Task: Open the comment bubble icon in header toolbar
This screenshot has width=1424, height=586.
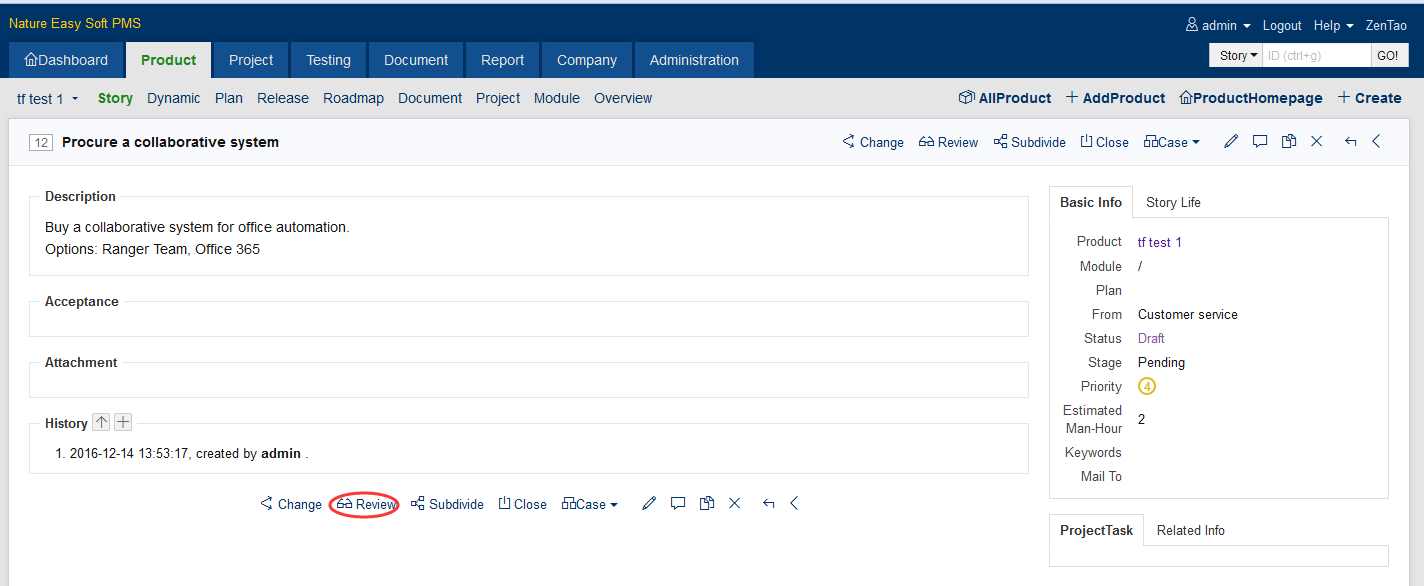Action: click(x=1260, y=142)
